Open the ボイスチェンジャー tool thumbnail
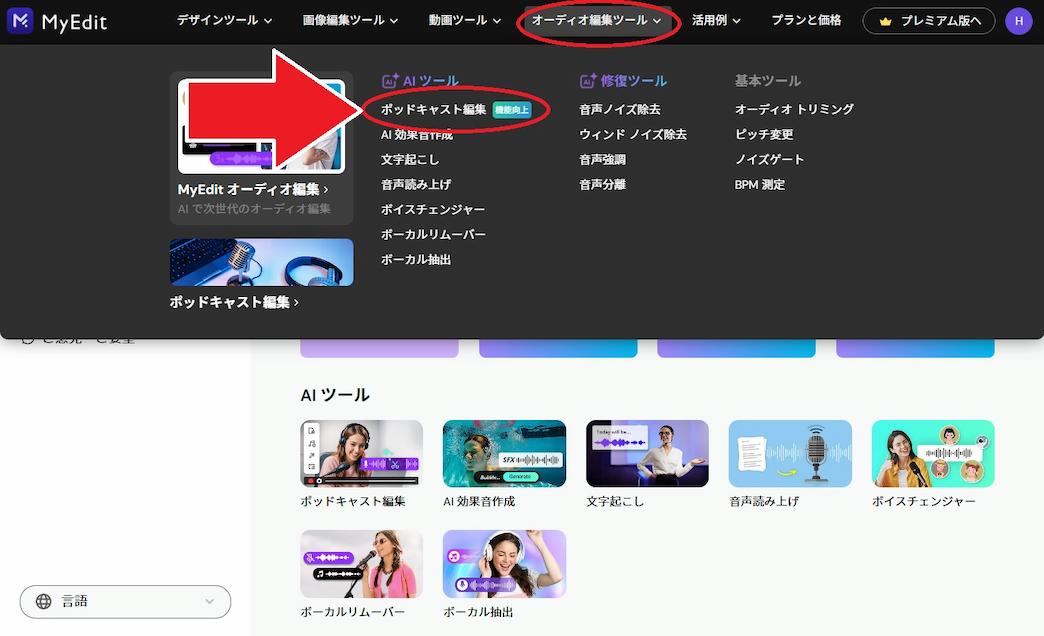The height and width of the screenshot is (636, 1044). pos(933,454)
